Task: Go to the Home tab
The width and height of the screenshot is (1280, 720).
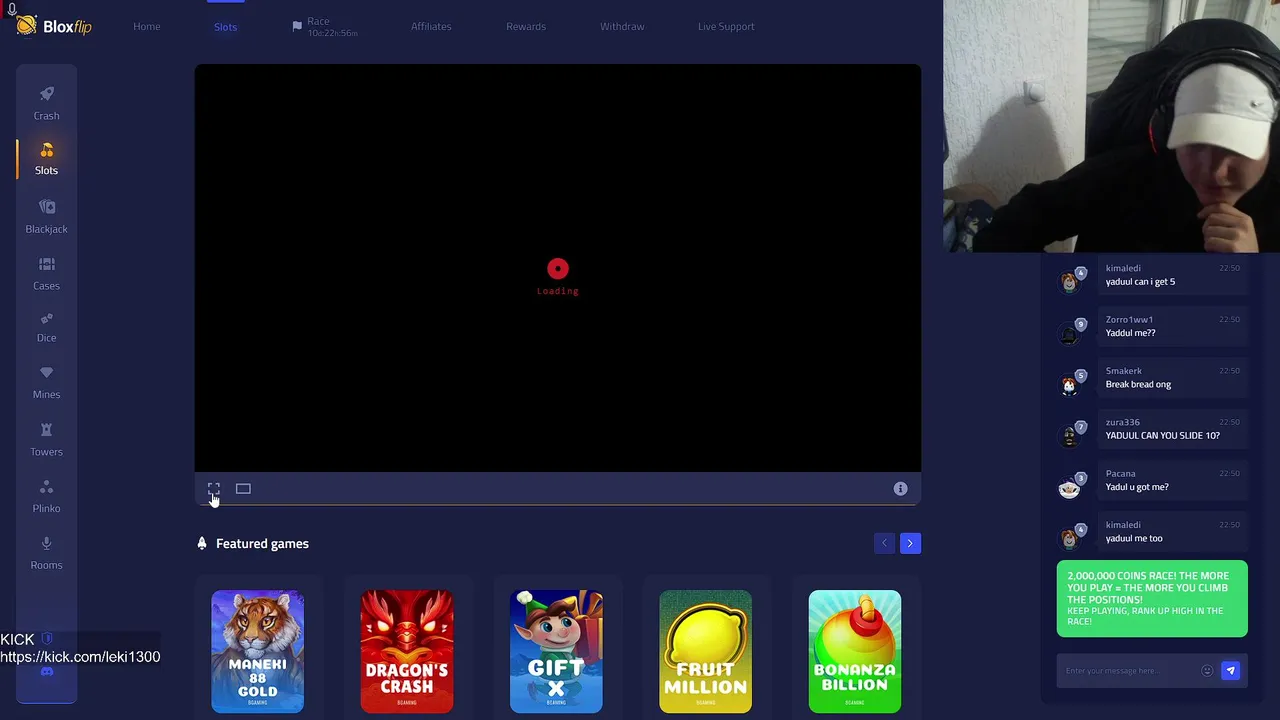Action: point(147,26)
